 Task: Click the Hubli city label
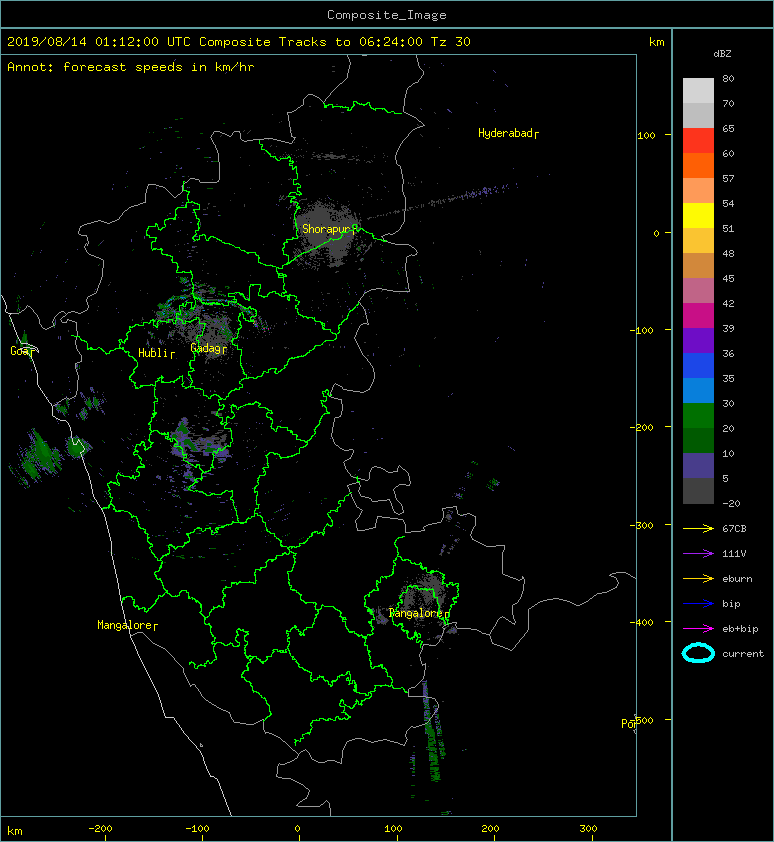coord(156,353)
